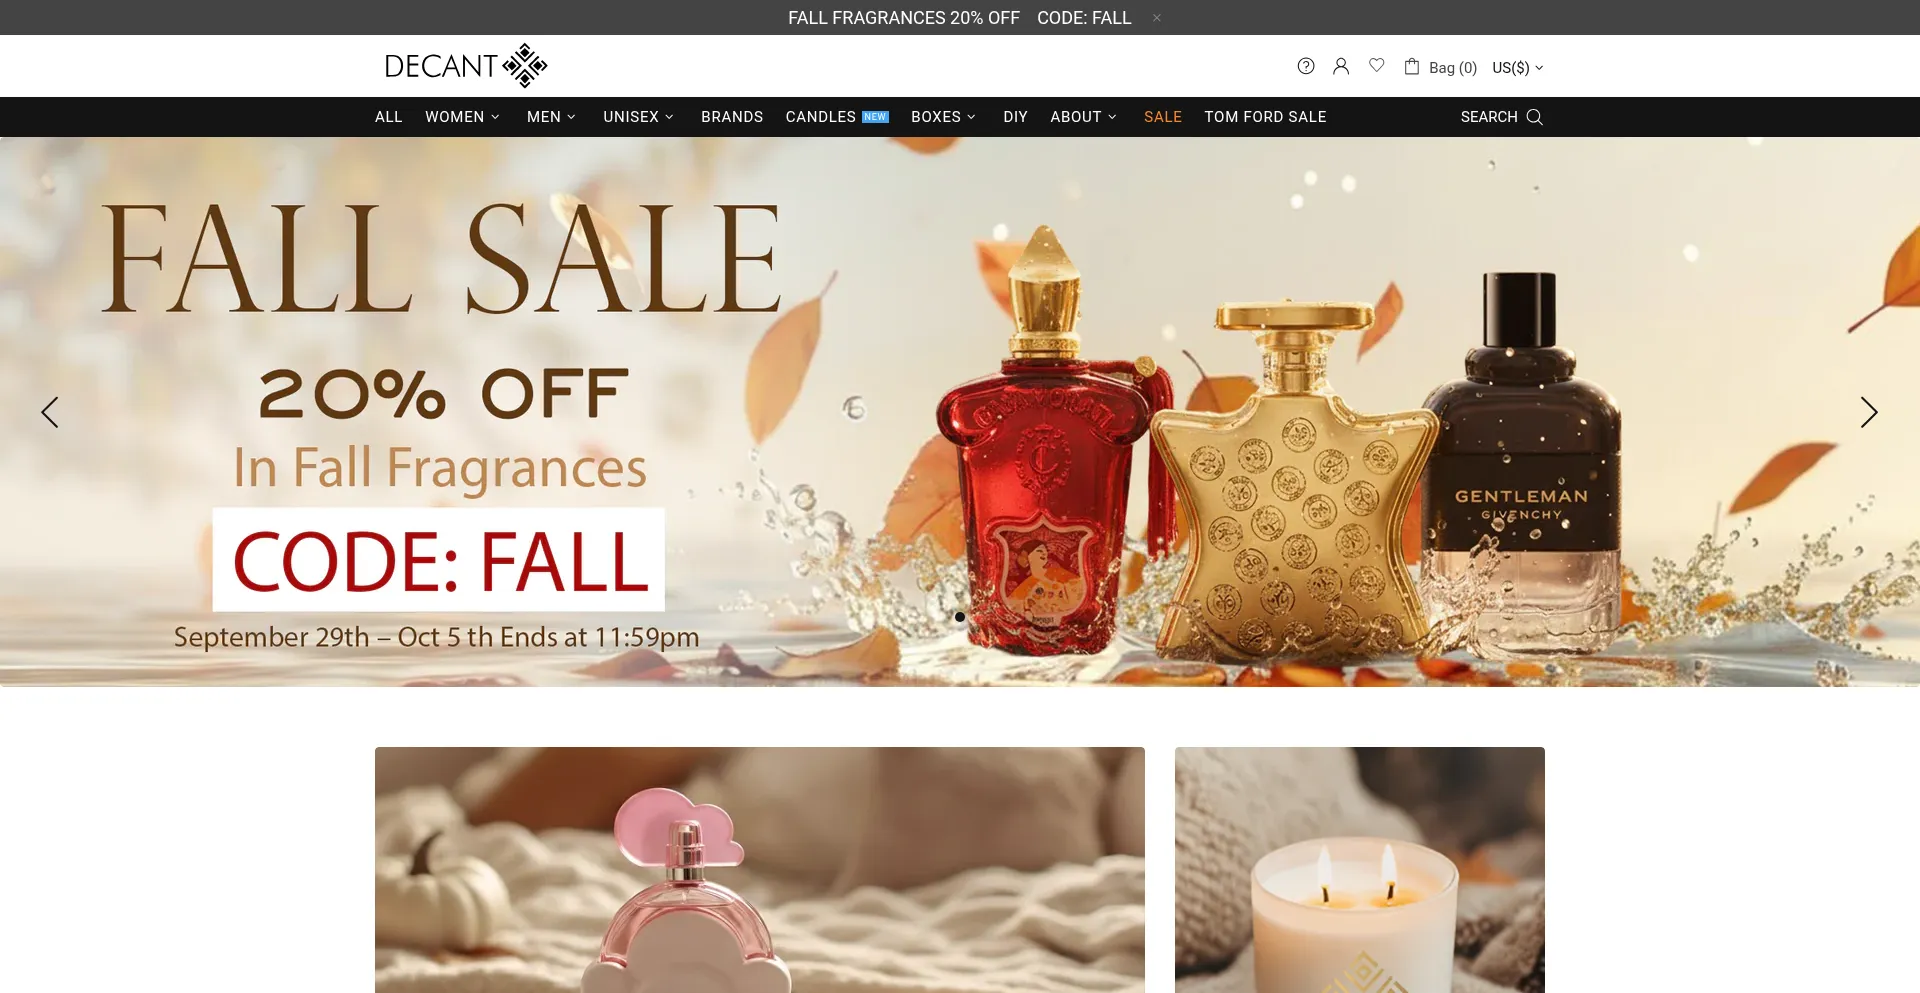Viewport: 1920px width, 993px height.
Task: Expand the BOXES menu dropdown
Action: click(x=943, y=117)
